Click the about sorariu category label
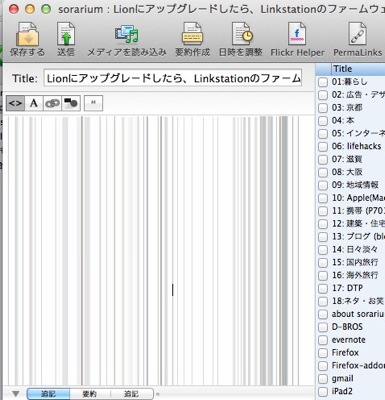385x400 pixels. [358, 314]
